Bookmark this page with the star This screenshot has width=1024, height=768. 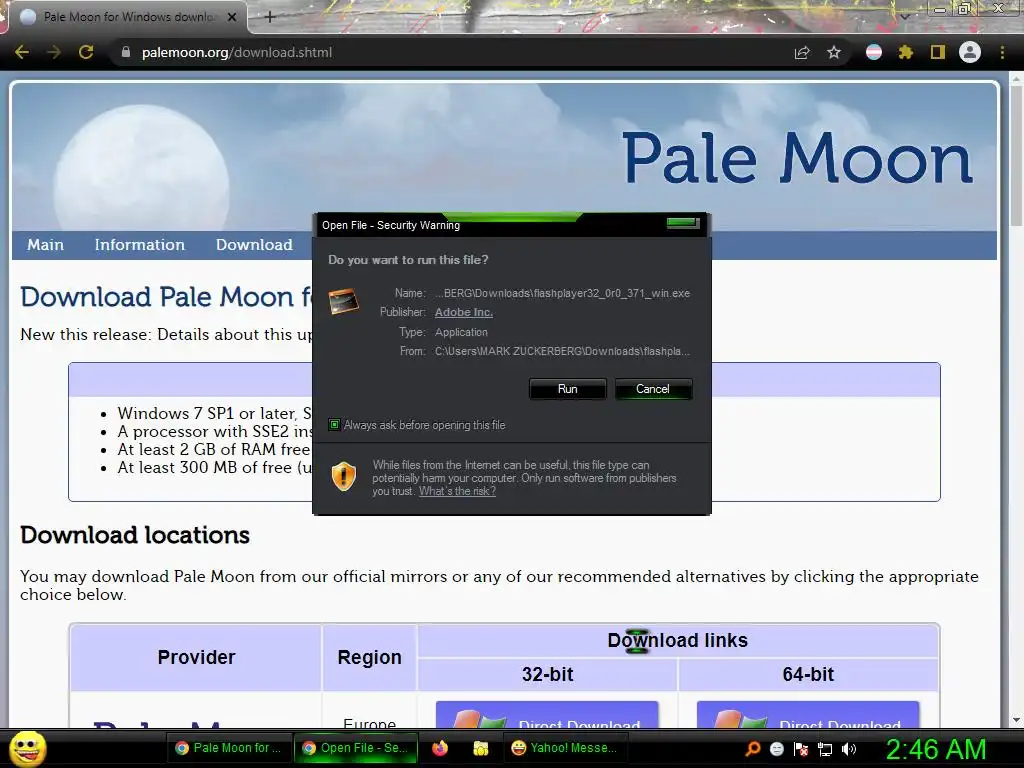click(x=834, y=52)
